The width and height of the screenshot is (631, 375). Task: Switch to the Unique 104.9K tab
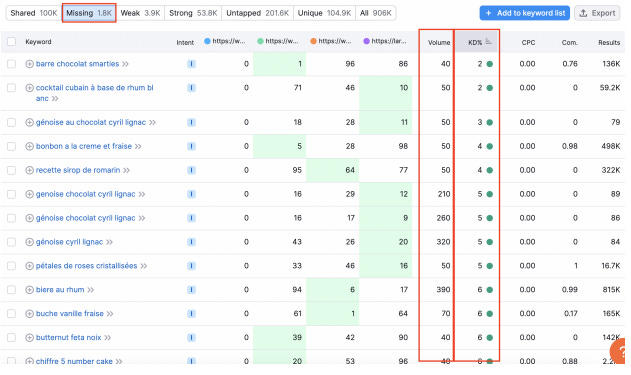click(324, 13)
